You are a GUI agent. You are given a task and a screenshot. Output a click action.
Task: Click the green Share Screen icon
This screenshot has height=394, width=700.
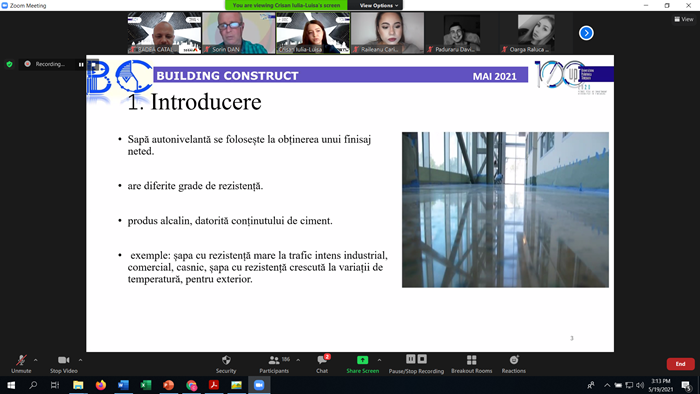click(x=362, y=360)
